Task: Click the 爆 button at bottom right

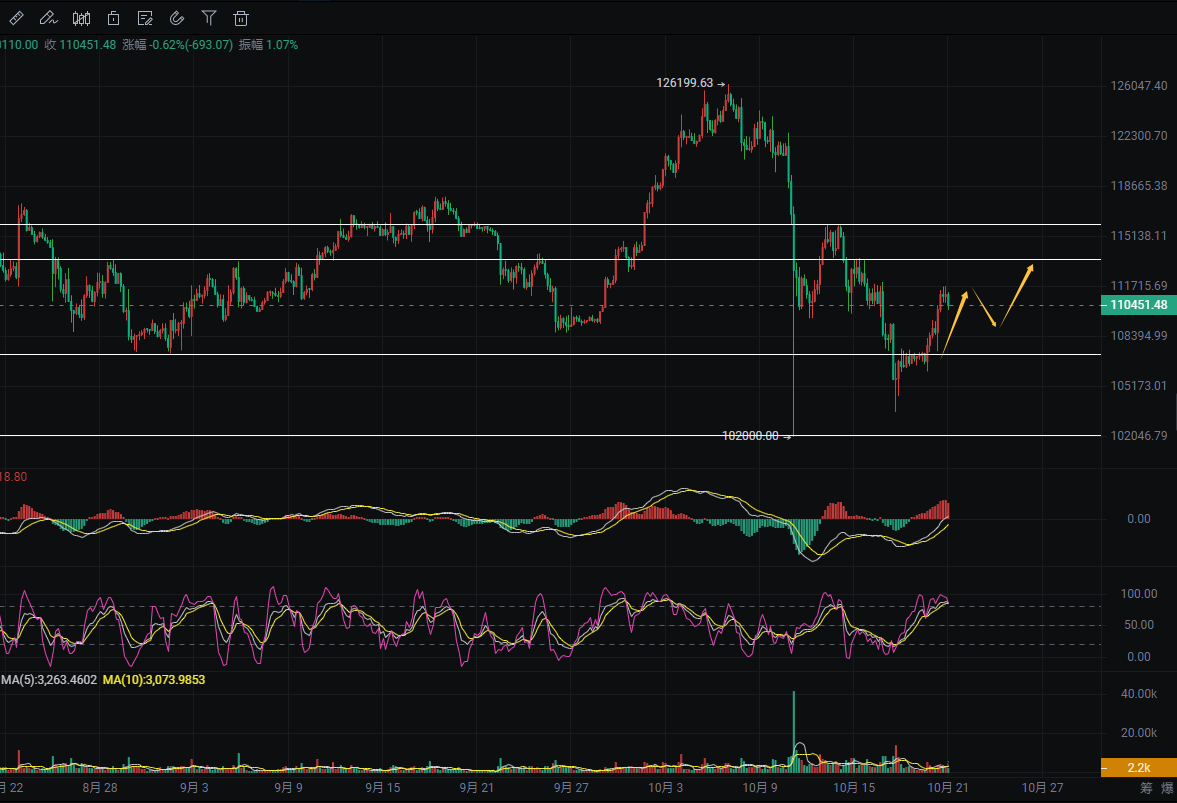Action: (x=1167, y=788)
